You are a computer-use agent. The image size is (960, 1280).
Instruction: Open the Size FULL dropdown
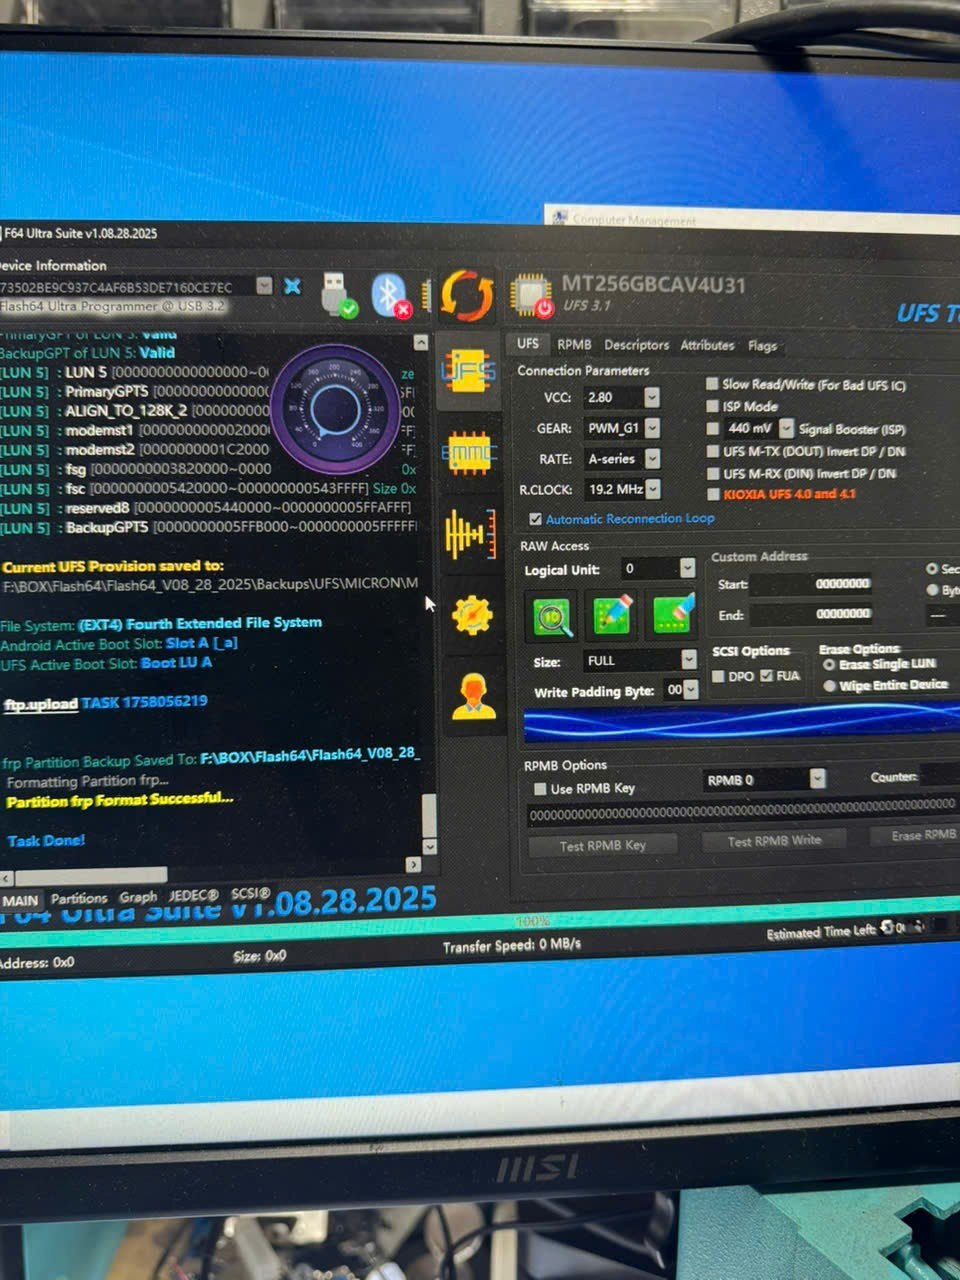(689, 660)
